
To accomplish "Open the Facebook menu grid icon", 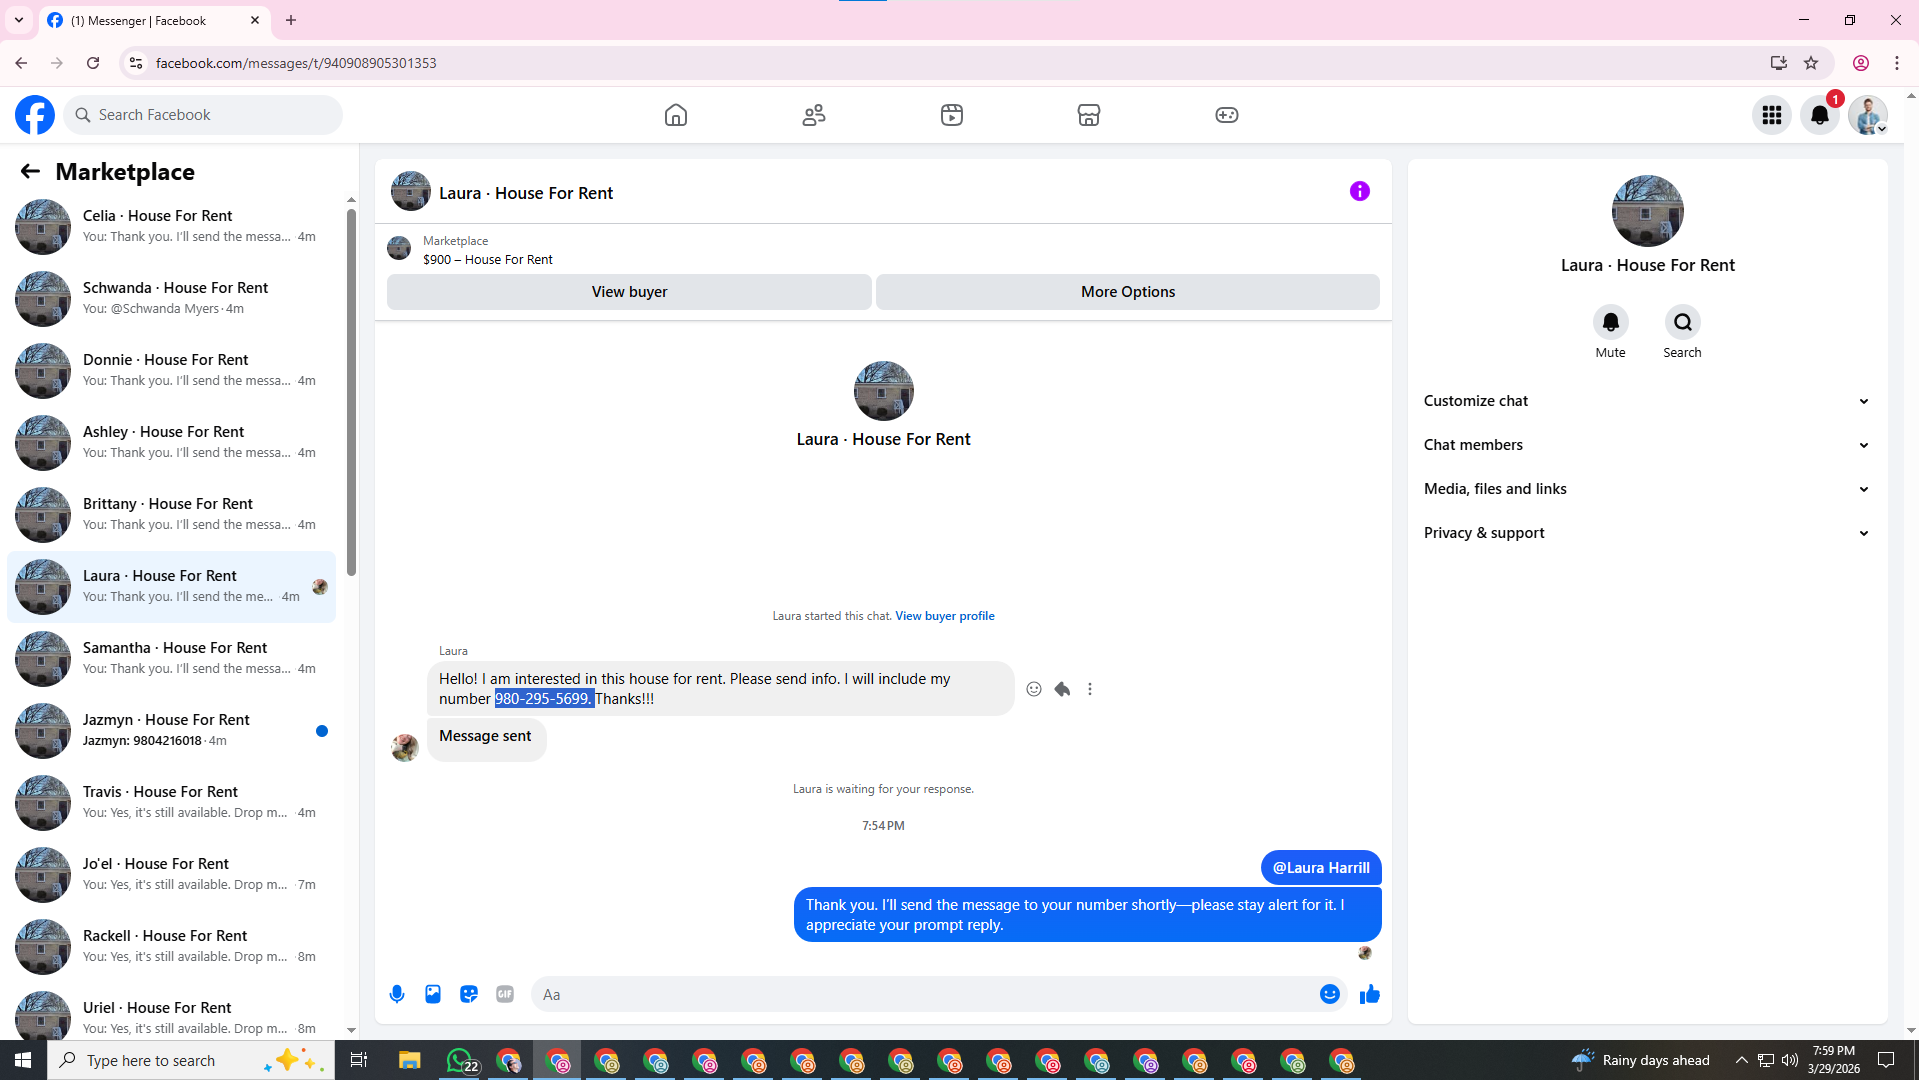I will [x=1772, y=115].
